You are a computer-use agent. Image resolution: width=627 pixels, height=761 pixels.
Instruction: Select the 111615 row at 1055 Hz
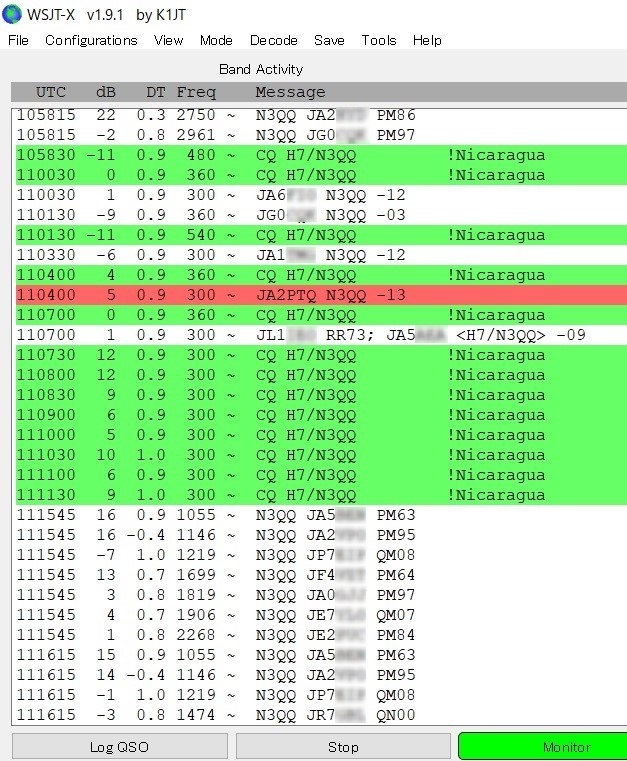point(321,655)
